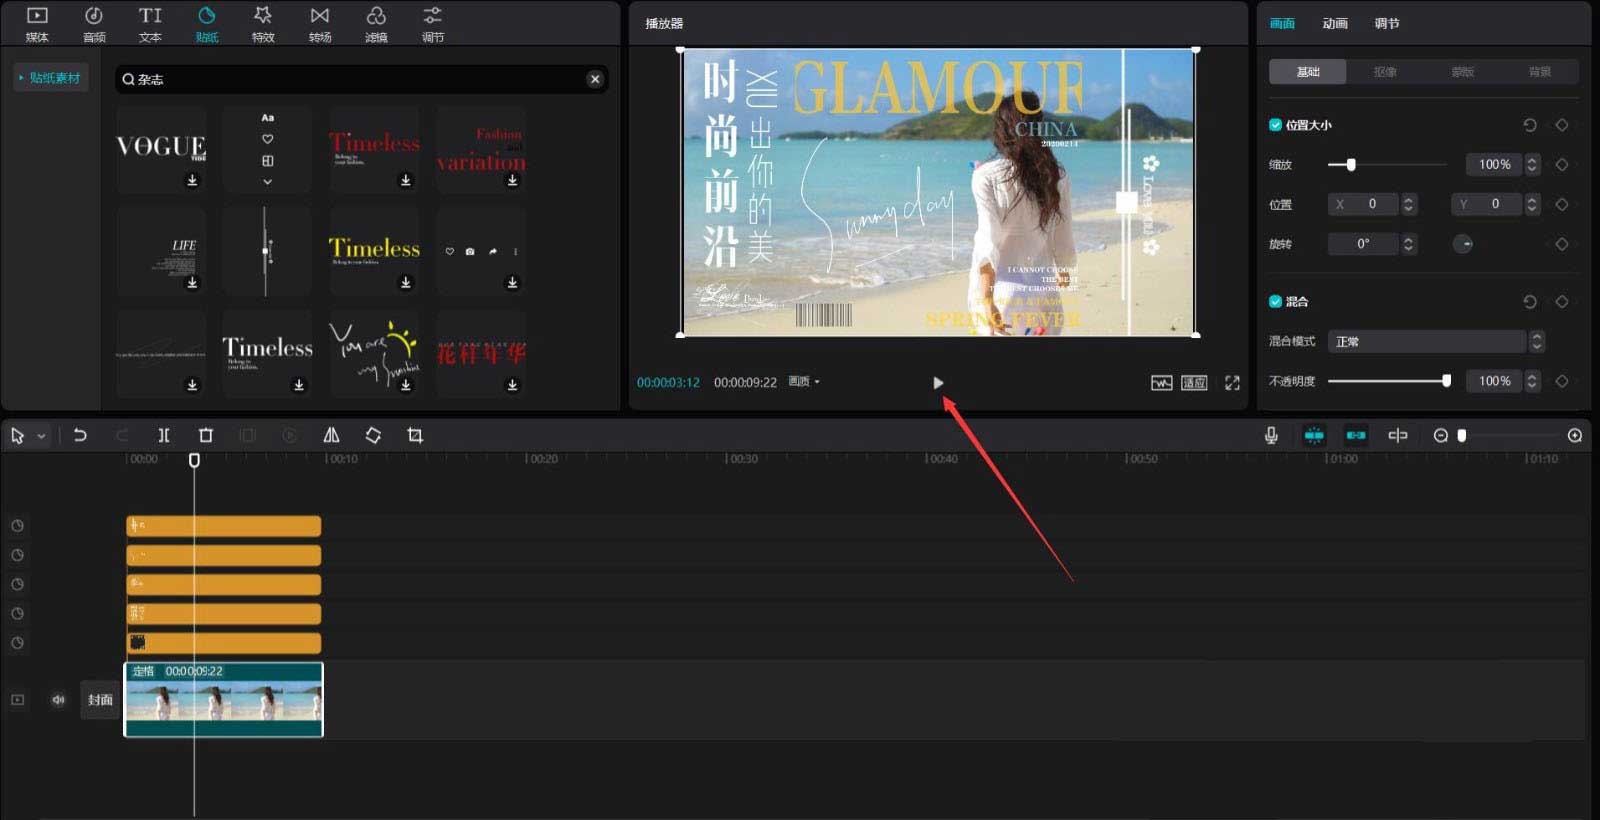Show the waveform scope in player
The image size is (1600, 820).
point(1161,383)
